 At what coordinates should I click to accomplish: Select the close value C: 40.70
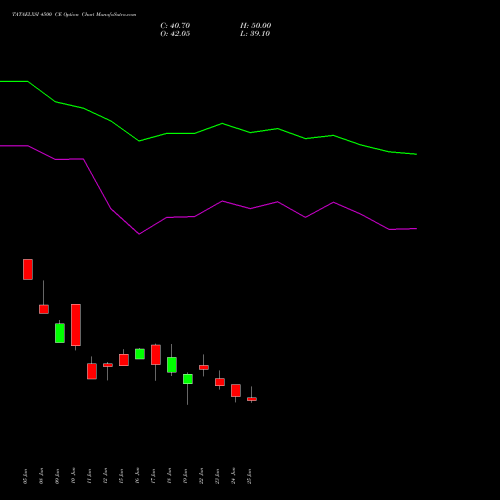(x=175, y=26)
